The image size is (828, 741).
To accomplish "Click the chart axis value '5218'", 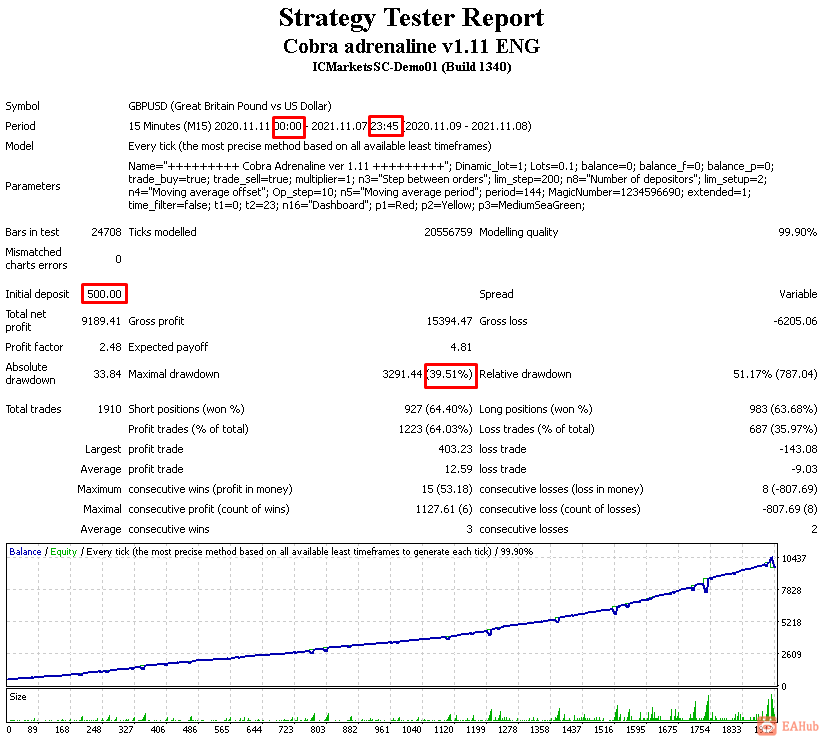I will pyautogui.click(x=792, y=623).
